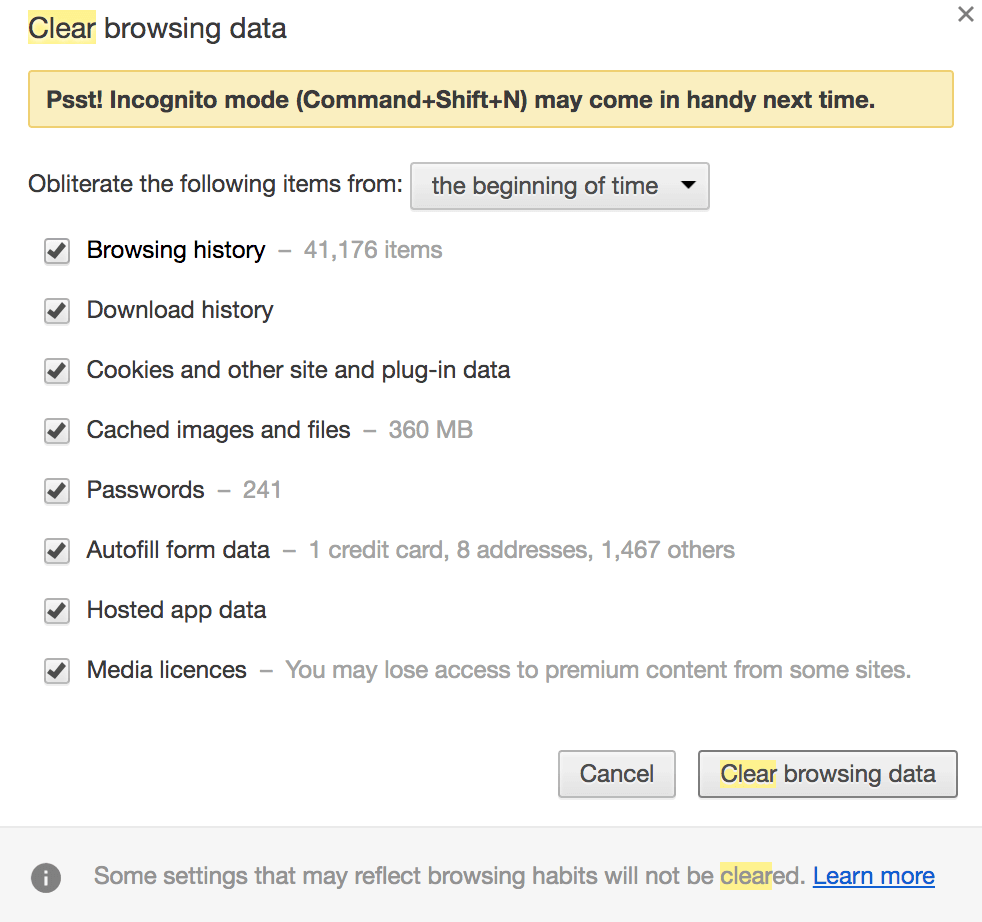Screen dimensions: 982x922
Task: Uncheck the Passwords checkbox
Action: click(57, 491)
